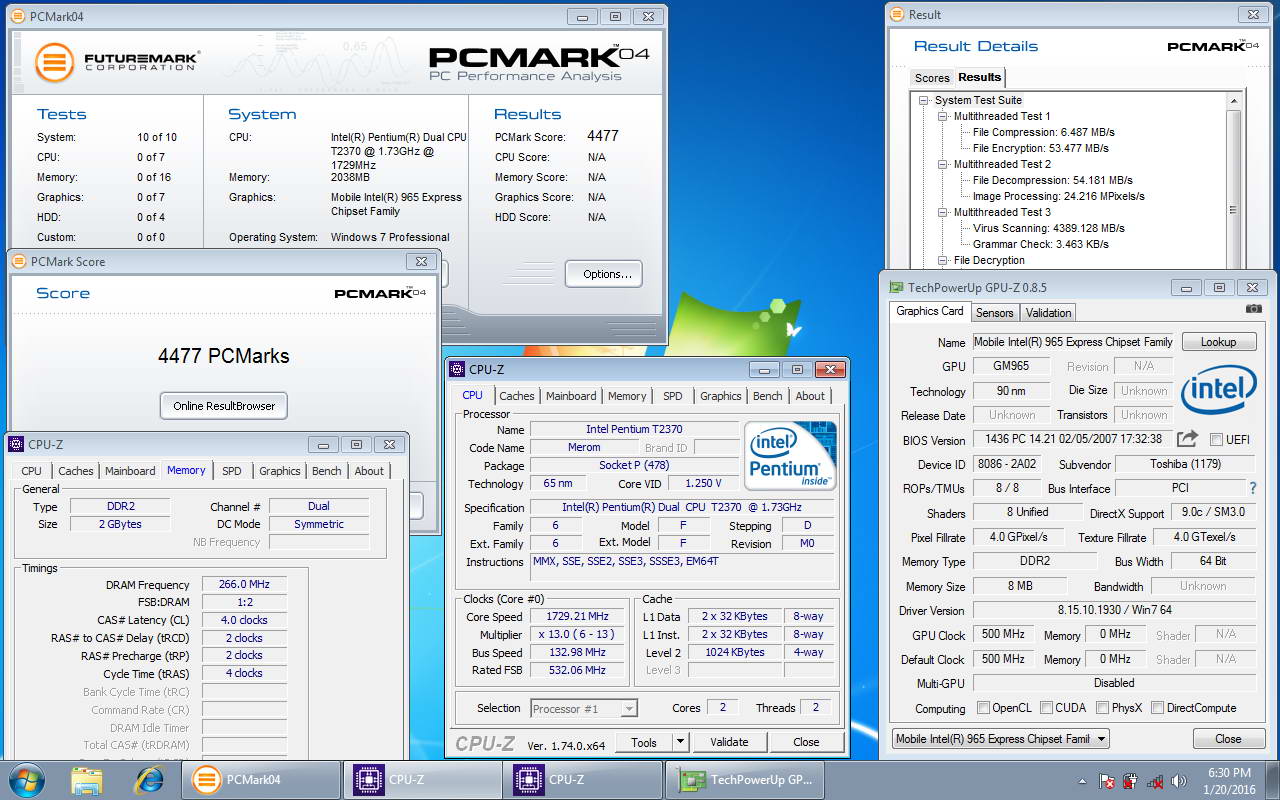Screen dimensions: 1280x800
Task: Collapse the System Test Suite tree node
Action: tap(924, 100)
